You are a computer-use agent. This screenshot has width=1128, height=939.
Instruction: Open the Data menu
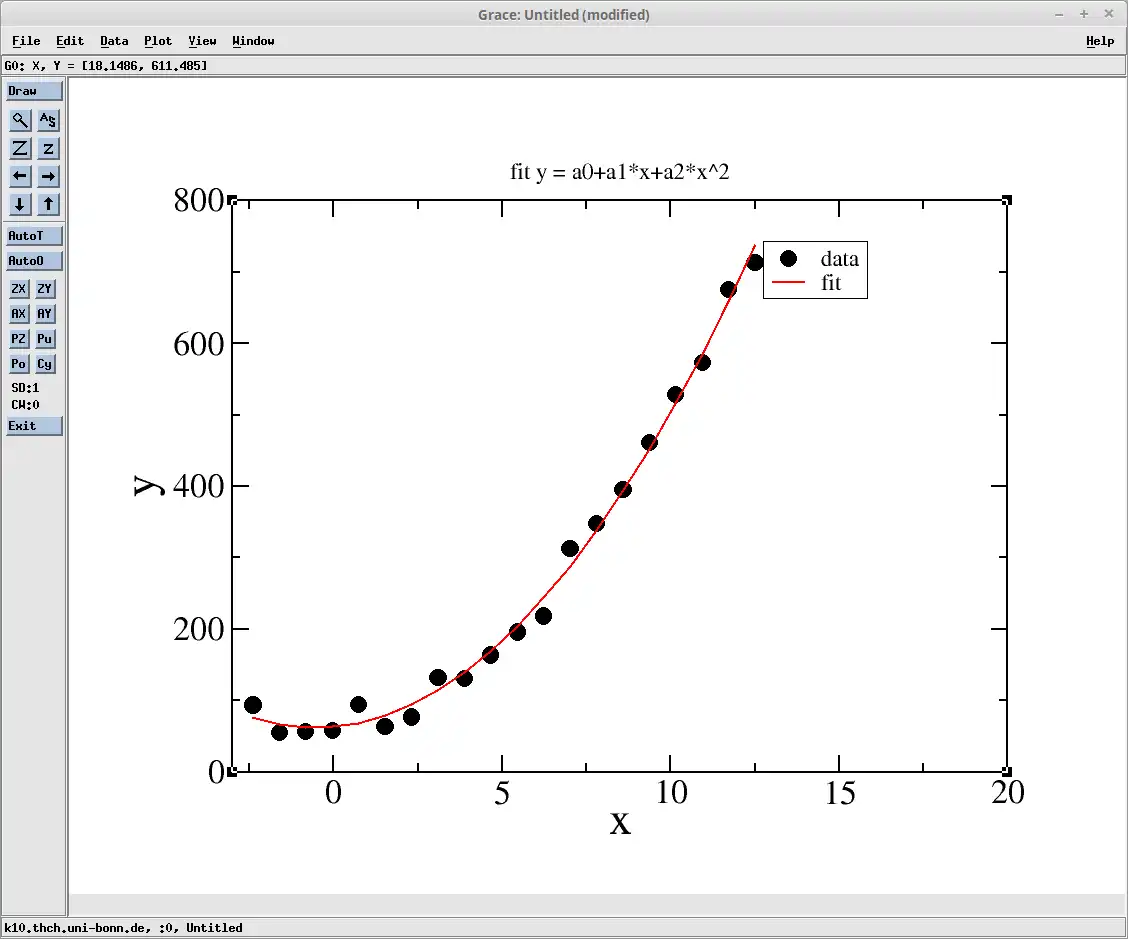click(x=114, y=41)
